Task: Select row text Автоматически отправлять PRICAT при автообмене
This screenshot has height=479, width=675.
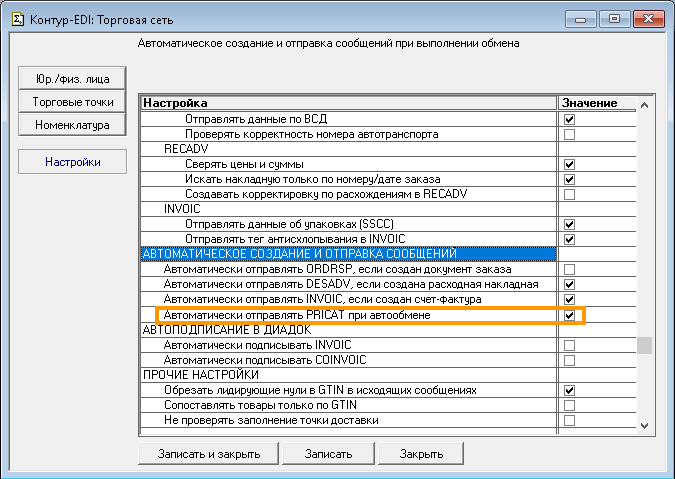Action: tap(297, 315)
